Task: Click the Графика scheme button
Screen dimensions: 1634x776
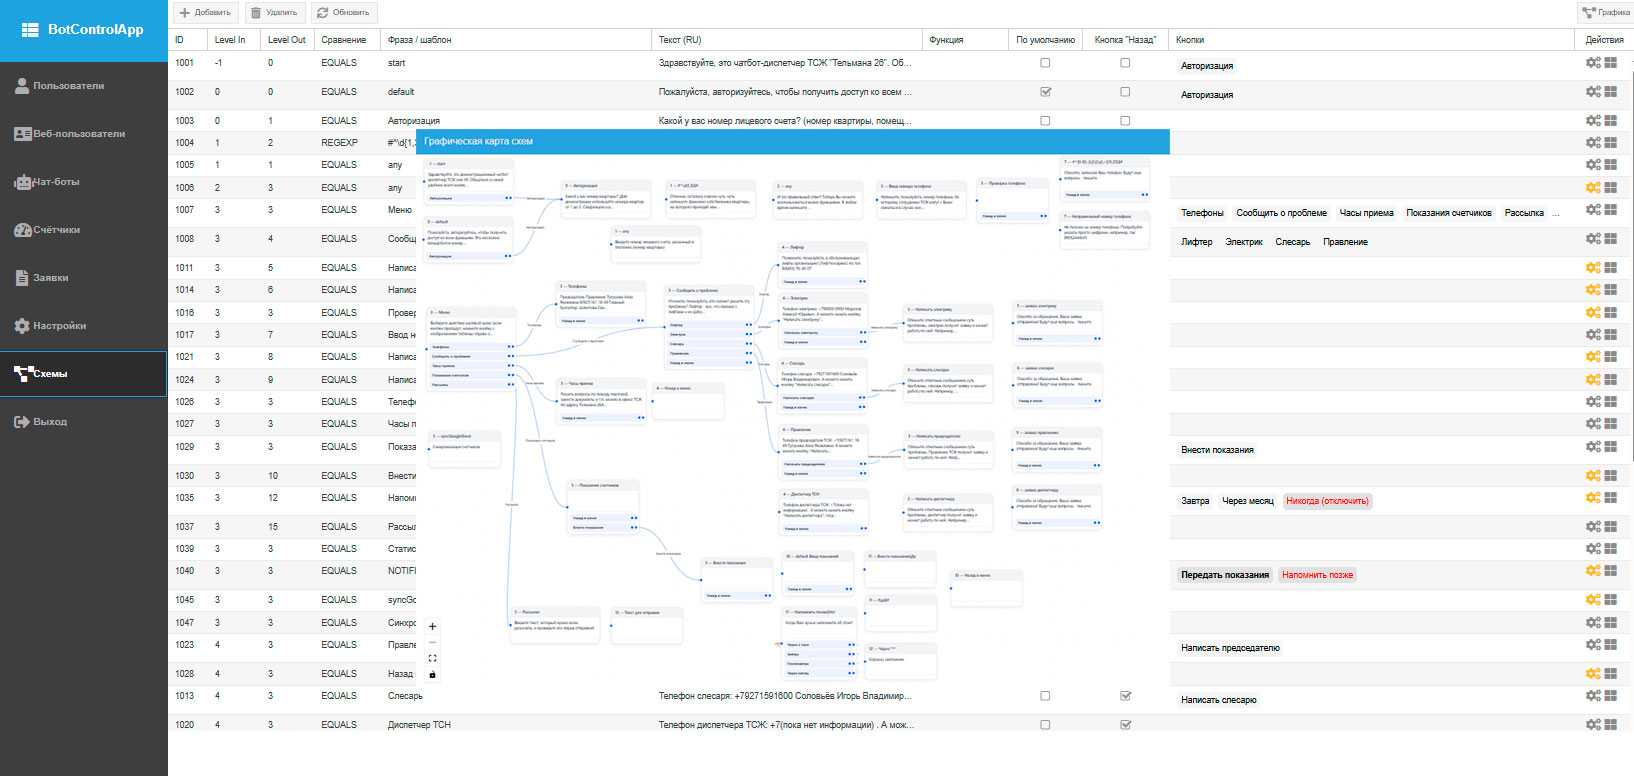Action: tap(1606, 12)
